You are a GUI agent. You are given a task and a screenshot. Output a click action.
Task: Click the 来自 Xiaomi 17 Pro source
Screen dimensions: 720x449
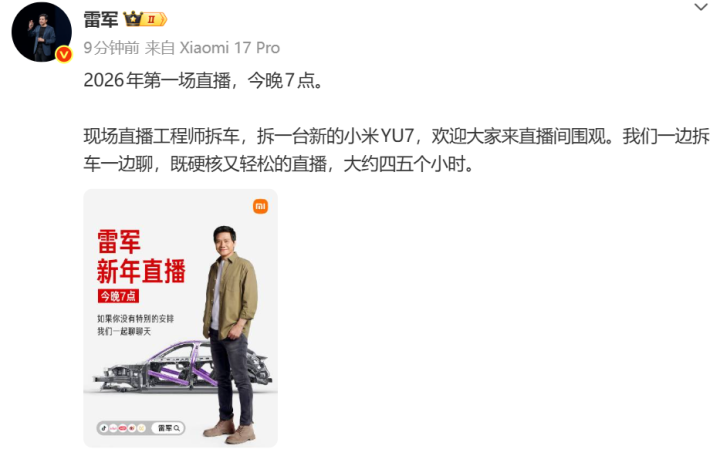[x=212, y=48]
